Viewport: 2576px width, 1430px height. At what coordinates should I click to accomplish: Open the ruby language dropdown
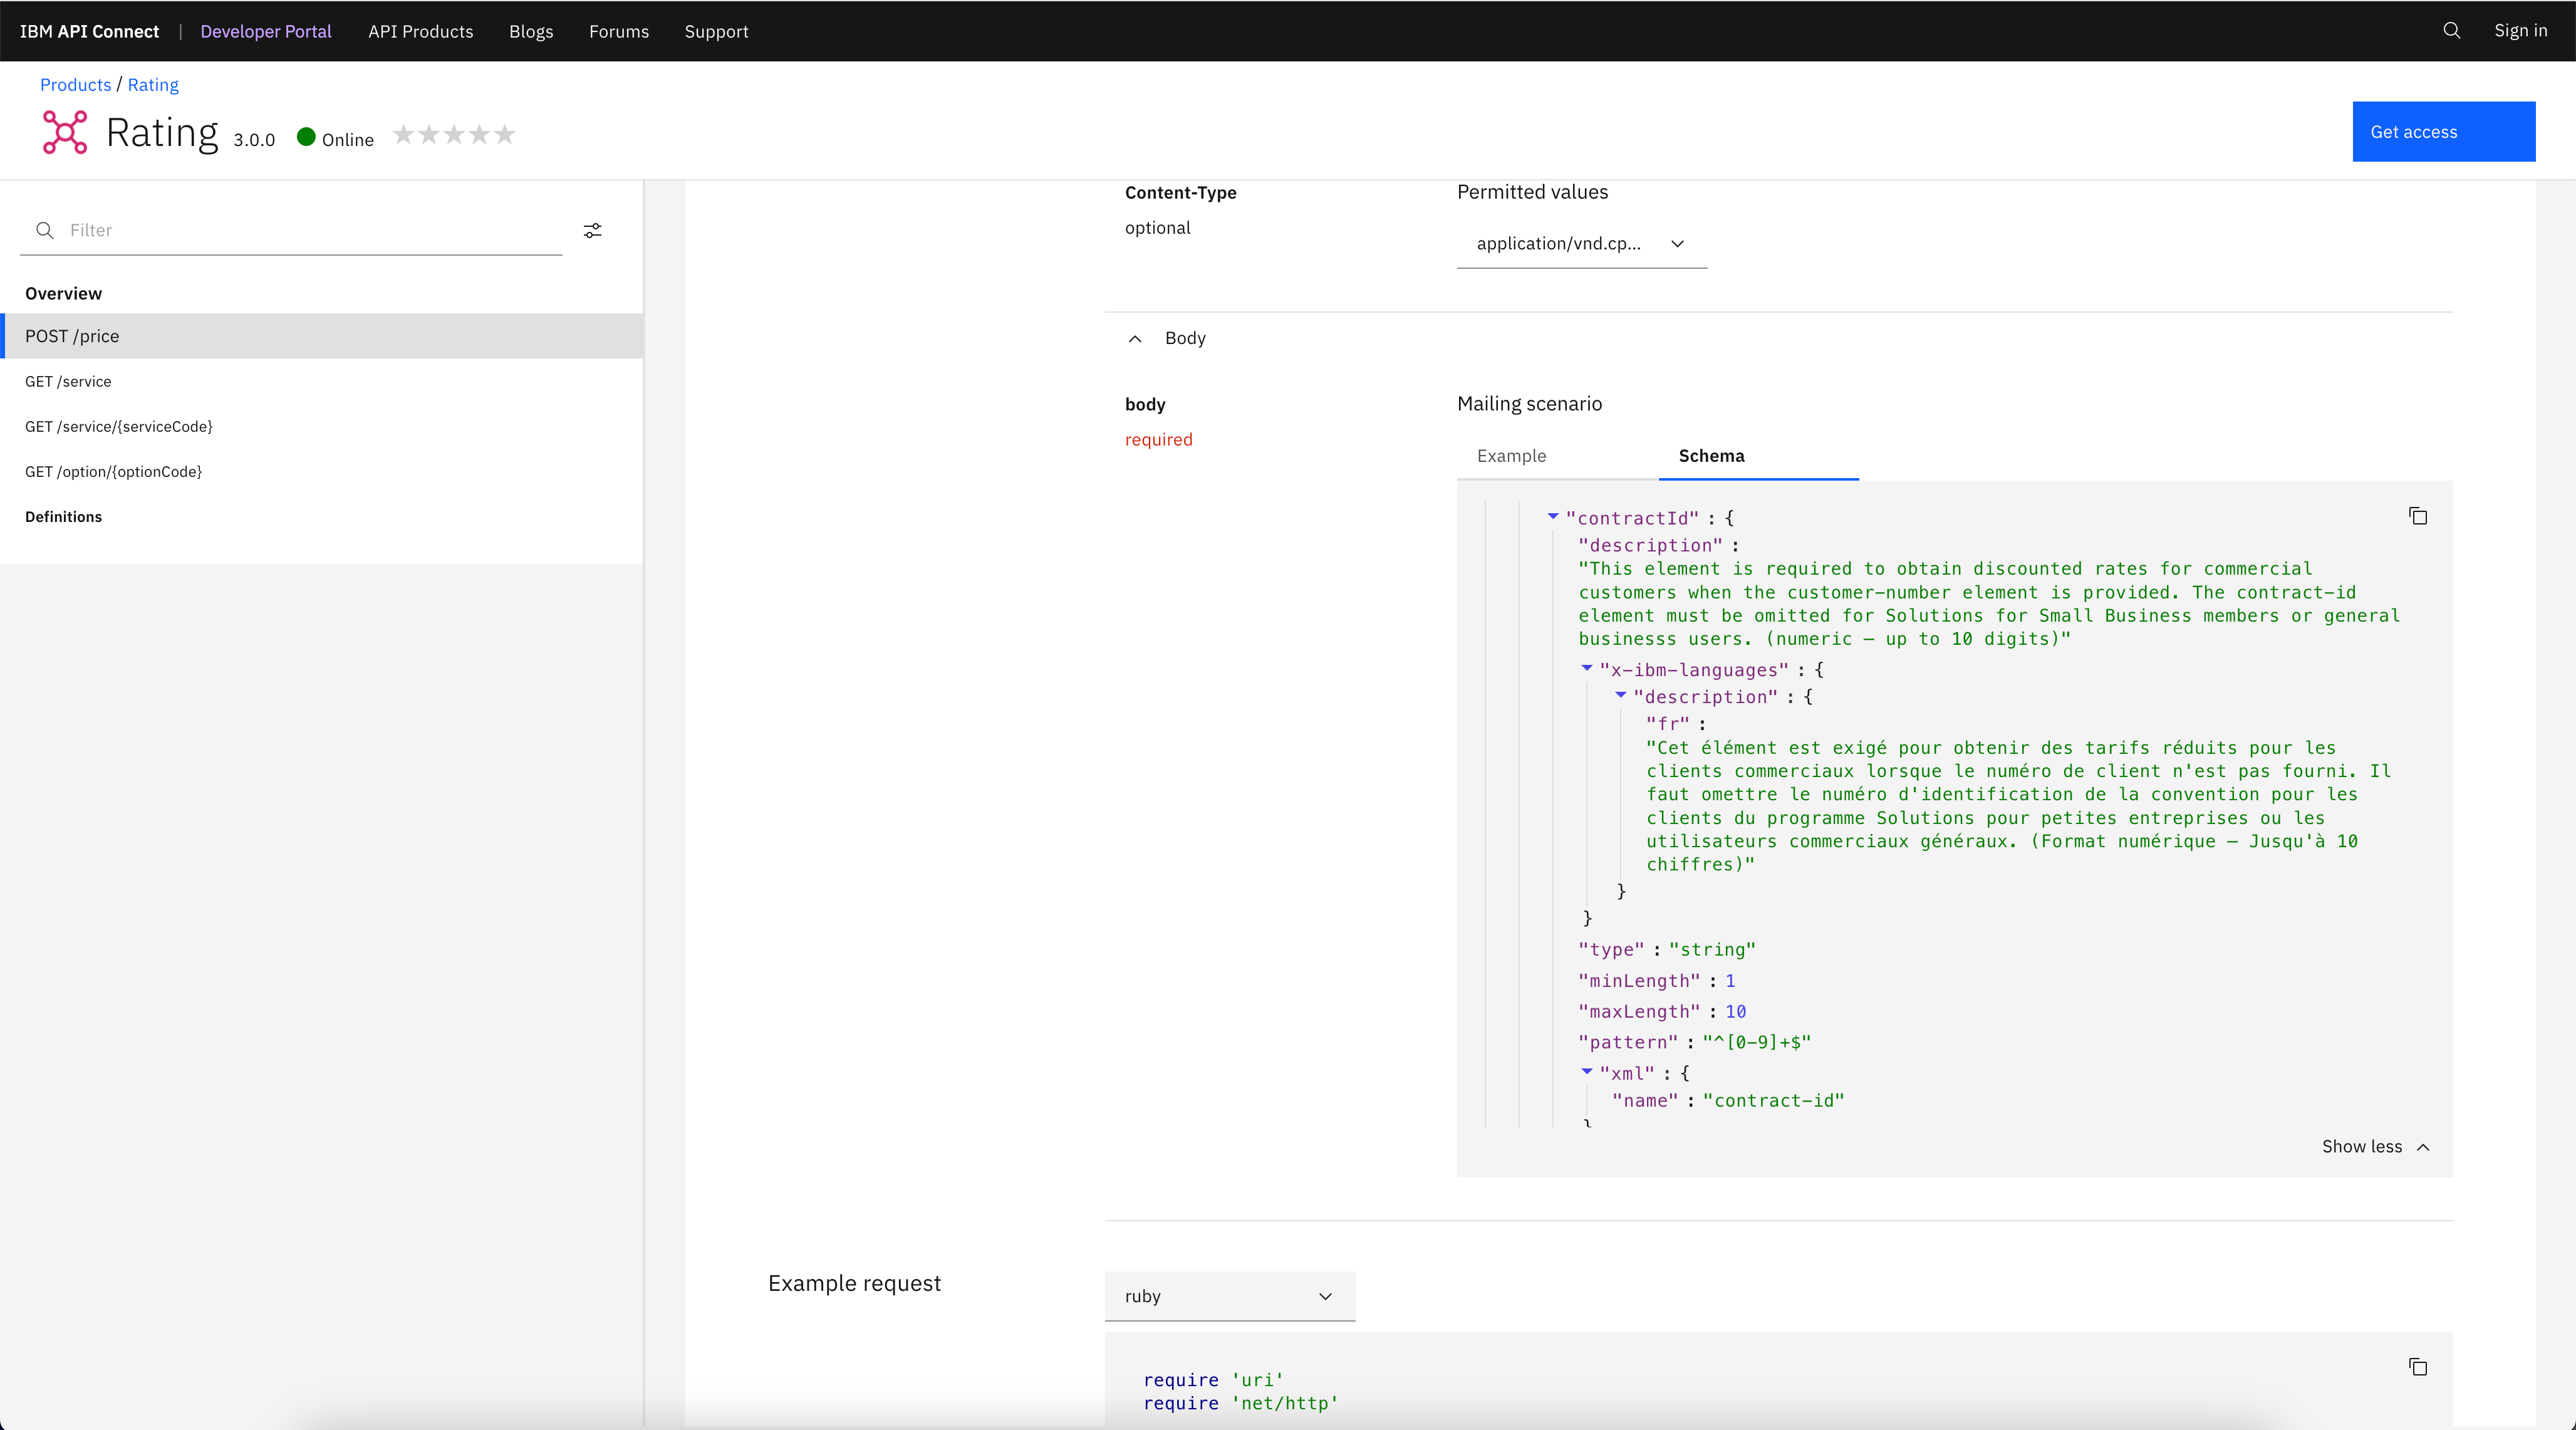[x=1229, y=1296]
